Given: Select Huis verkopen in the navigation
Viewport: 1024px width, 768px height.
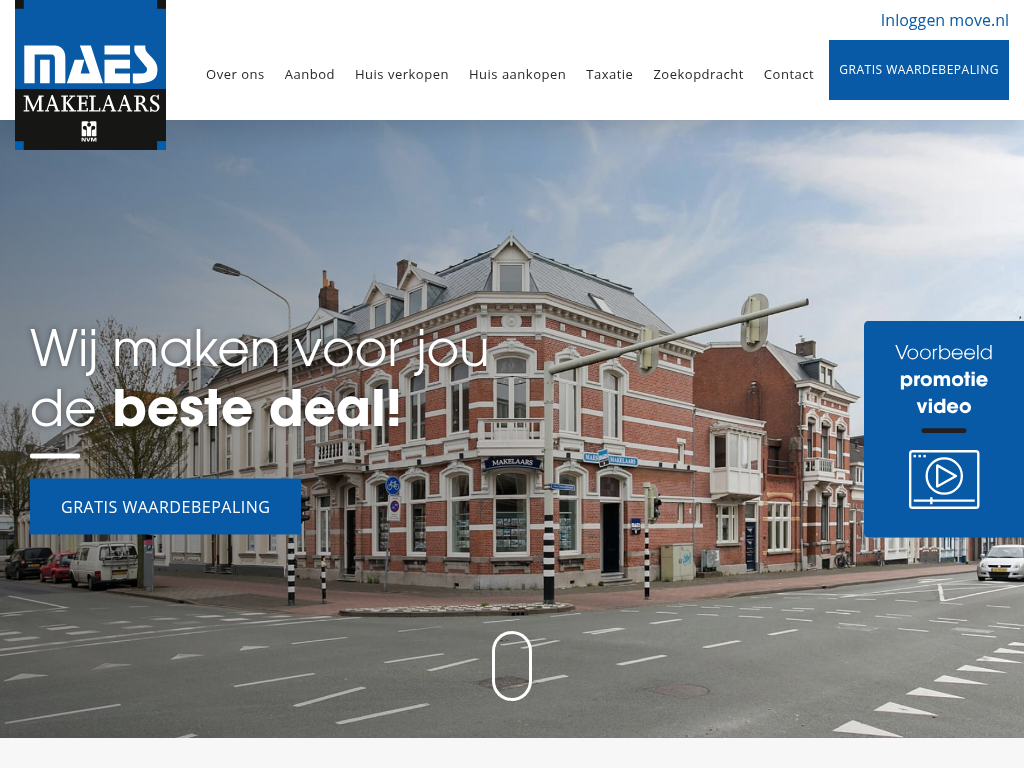Looking at the screenshot, I should (401, 74).
